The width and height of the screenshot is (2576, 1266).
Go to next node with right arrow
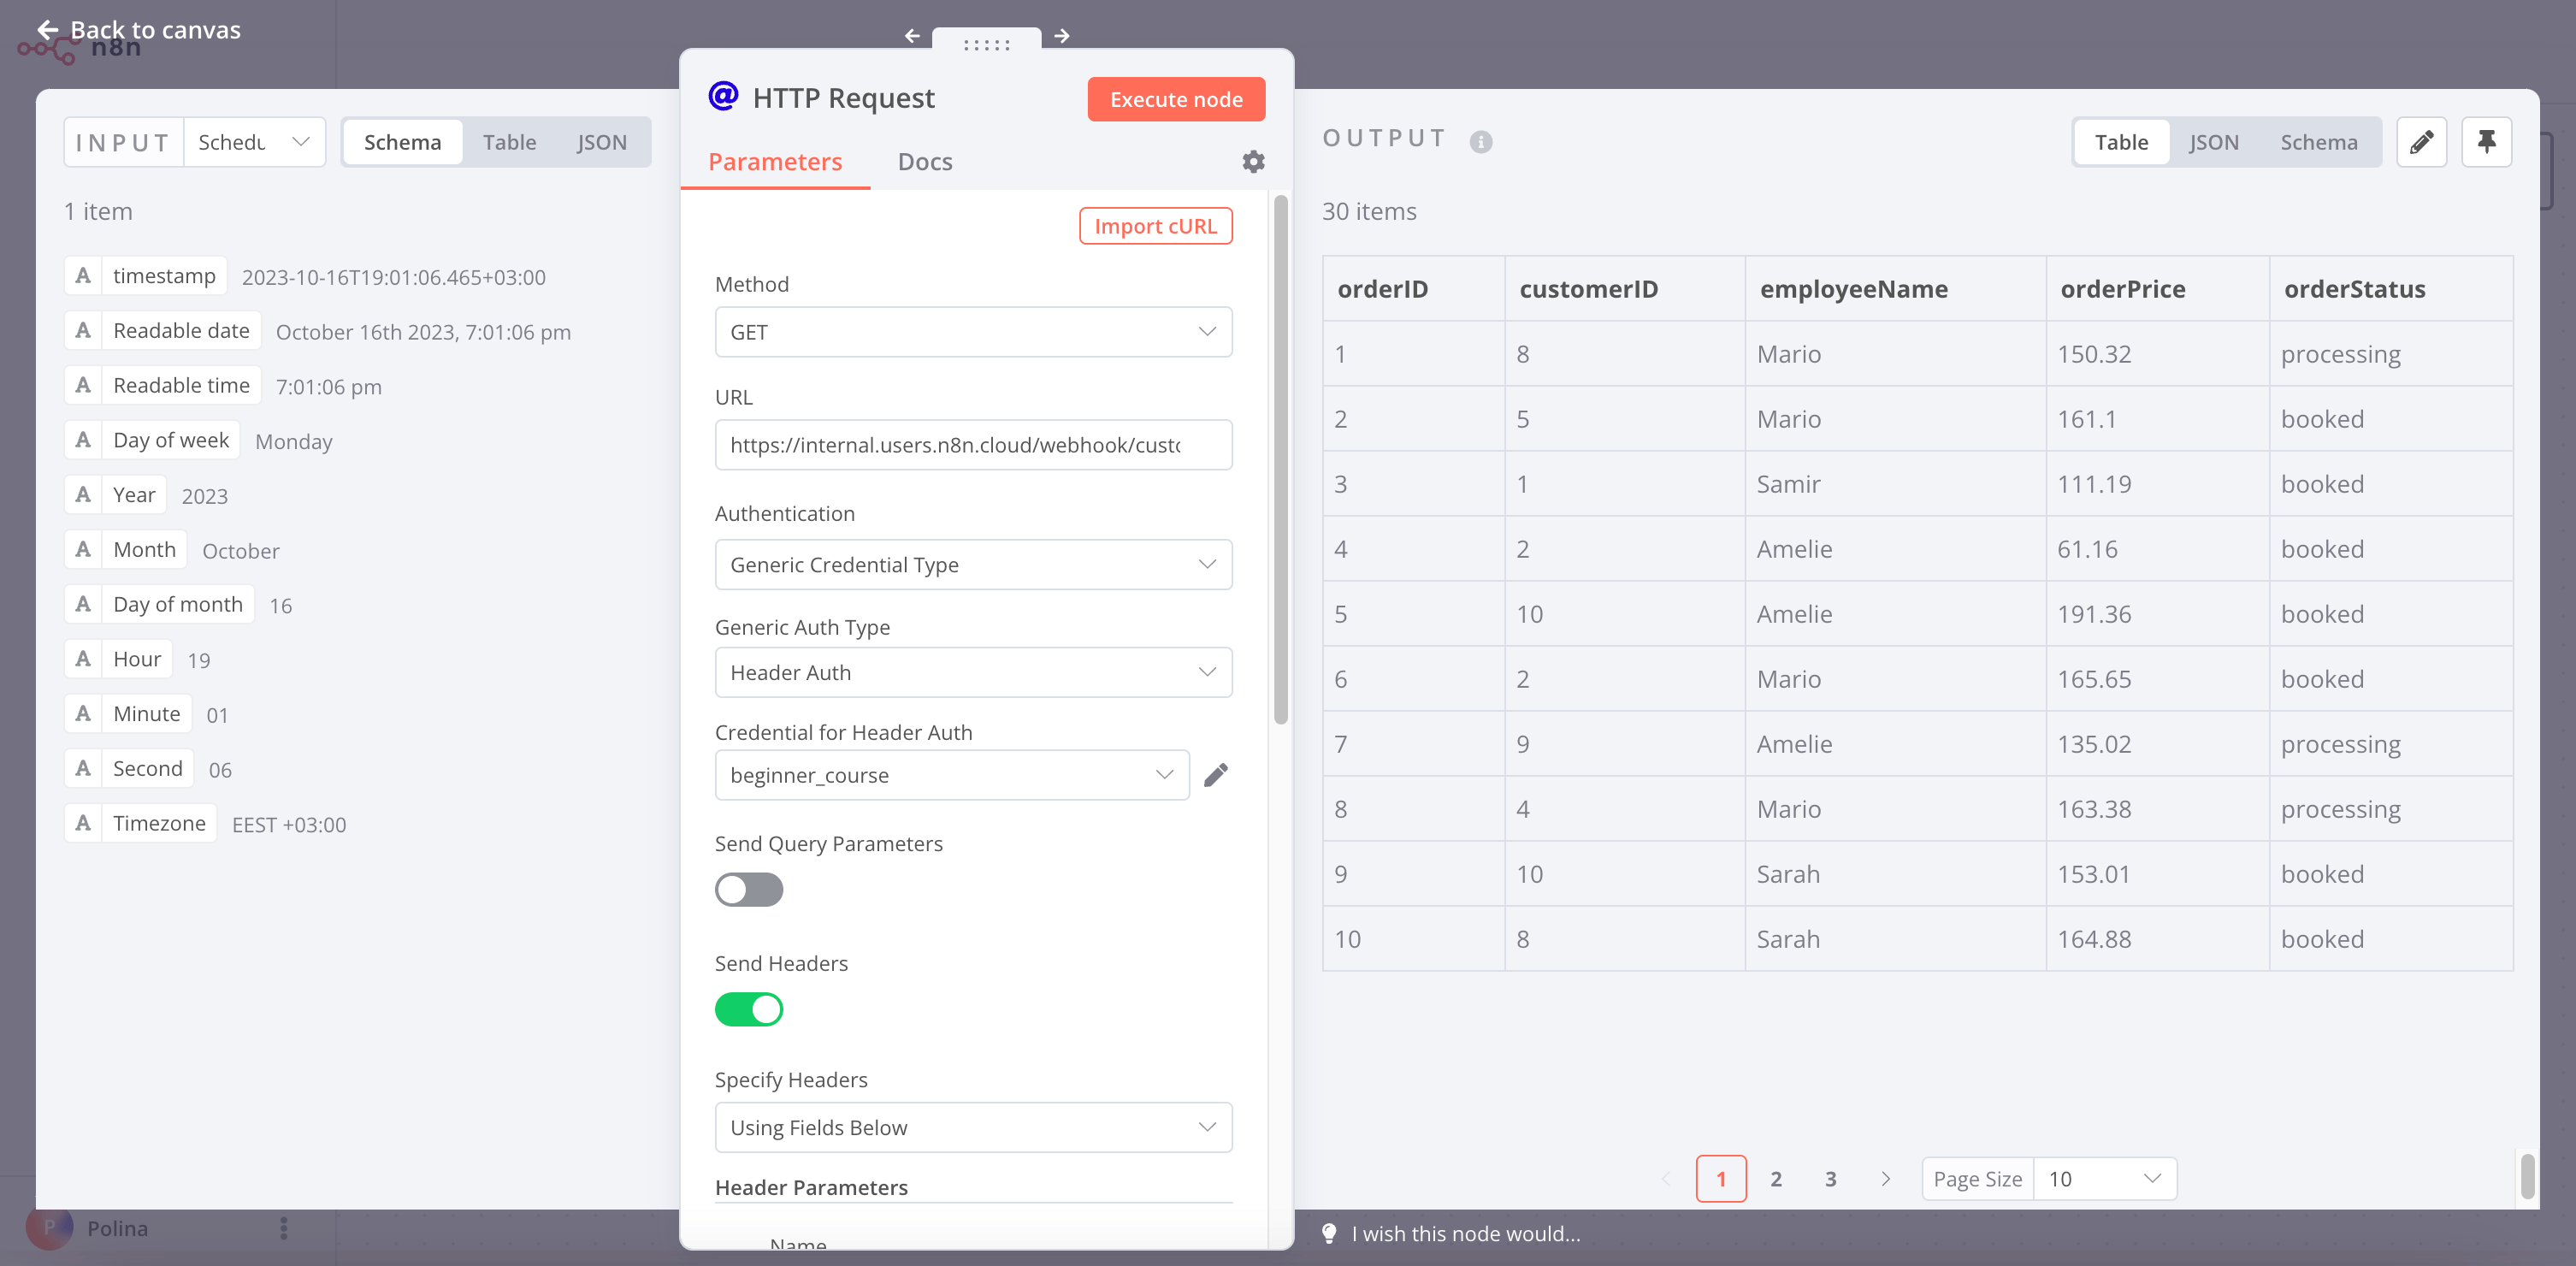1062,36
